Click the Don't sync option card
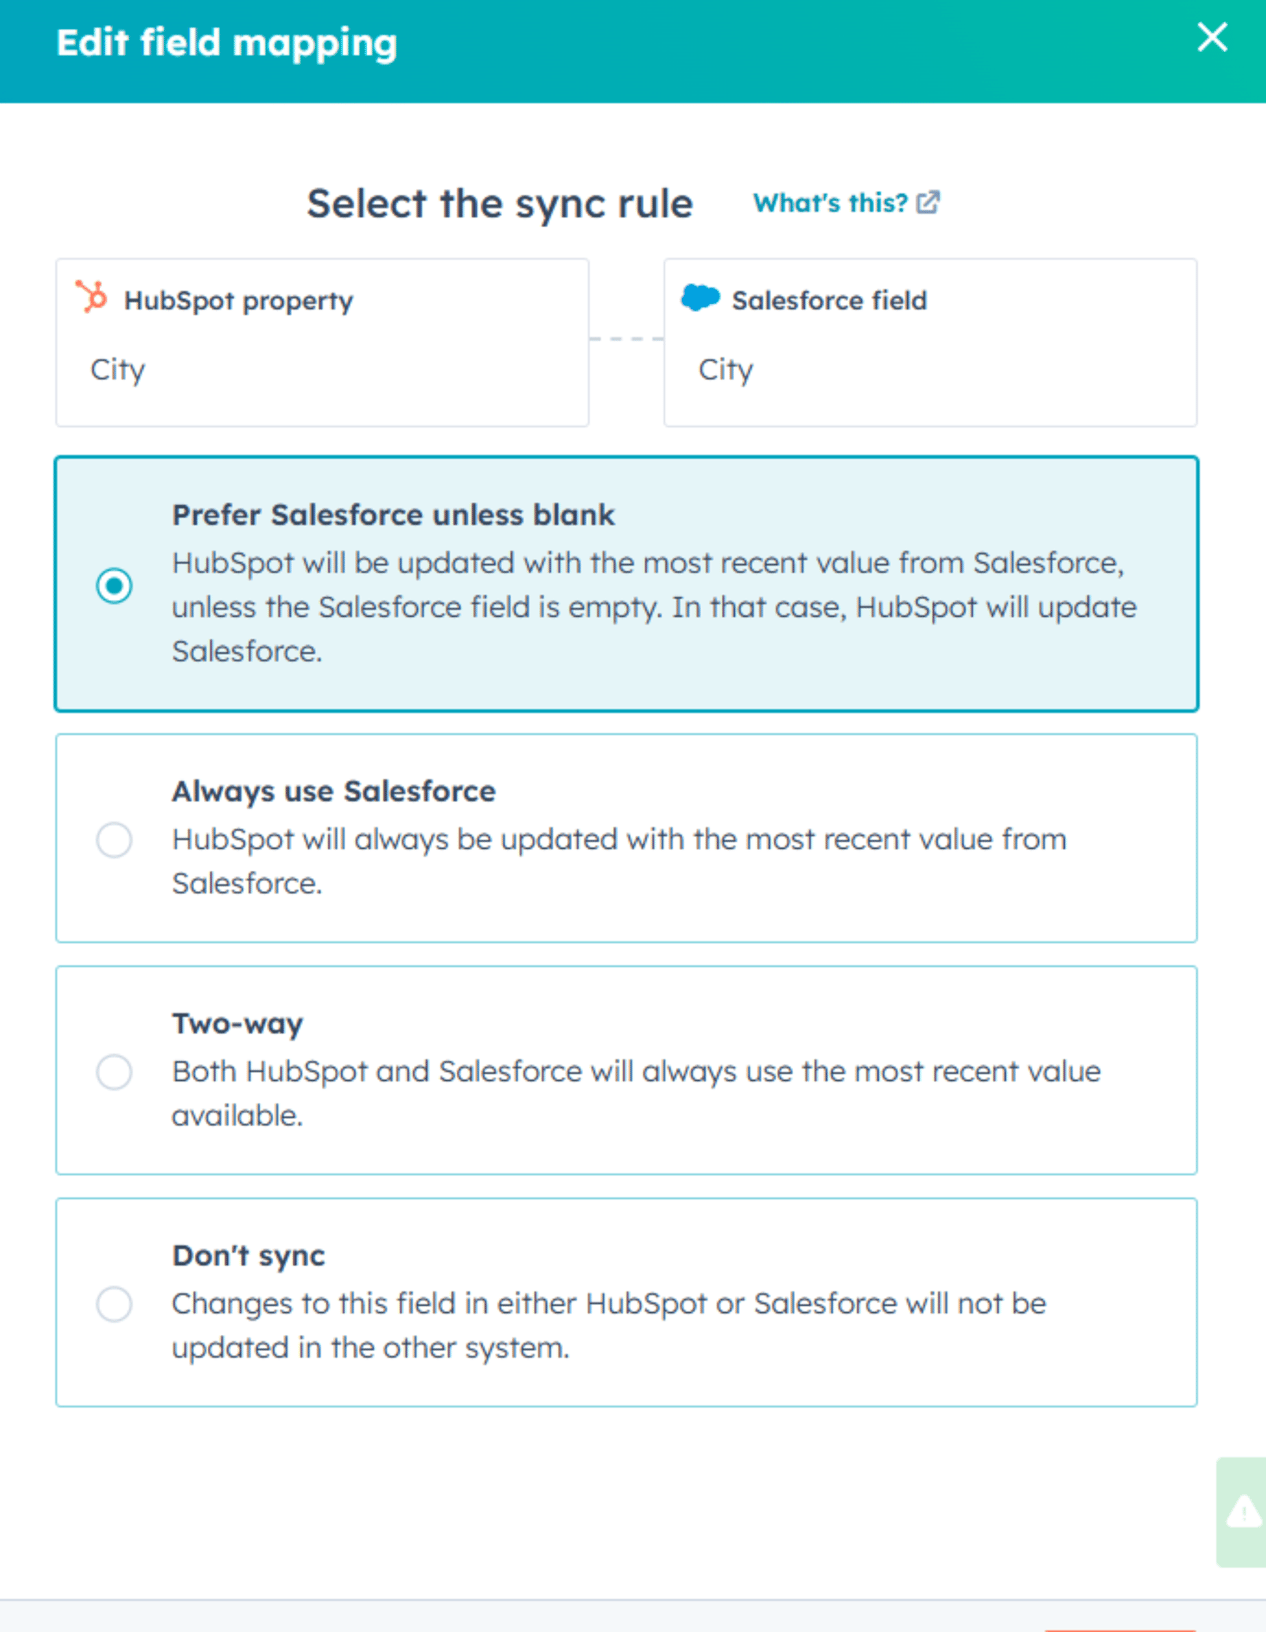Viewport: 1266px width, 1632px height. click(x=627, y=1300)
